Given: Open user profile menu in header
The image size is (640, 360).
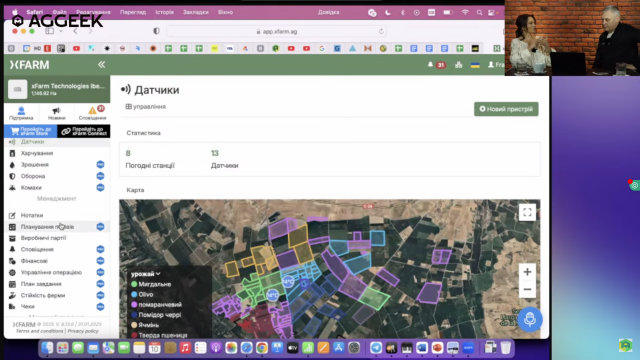Looking at the screenshot, I should click(496, 64).
